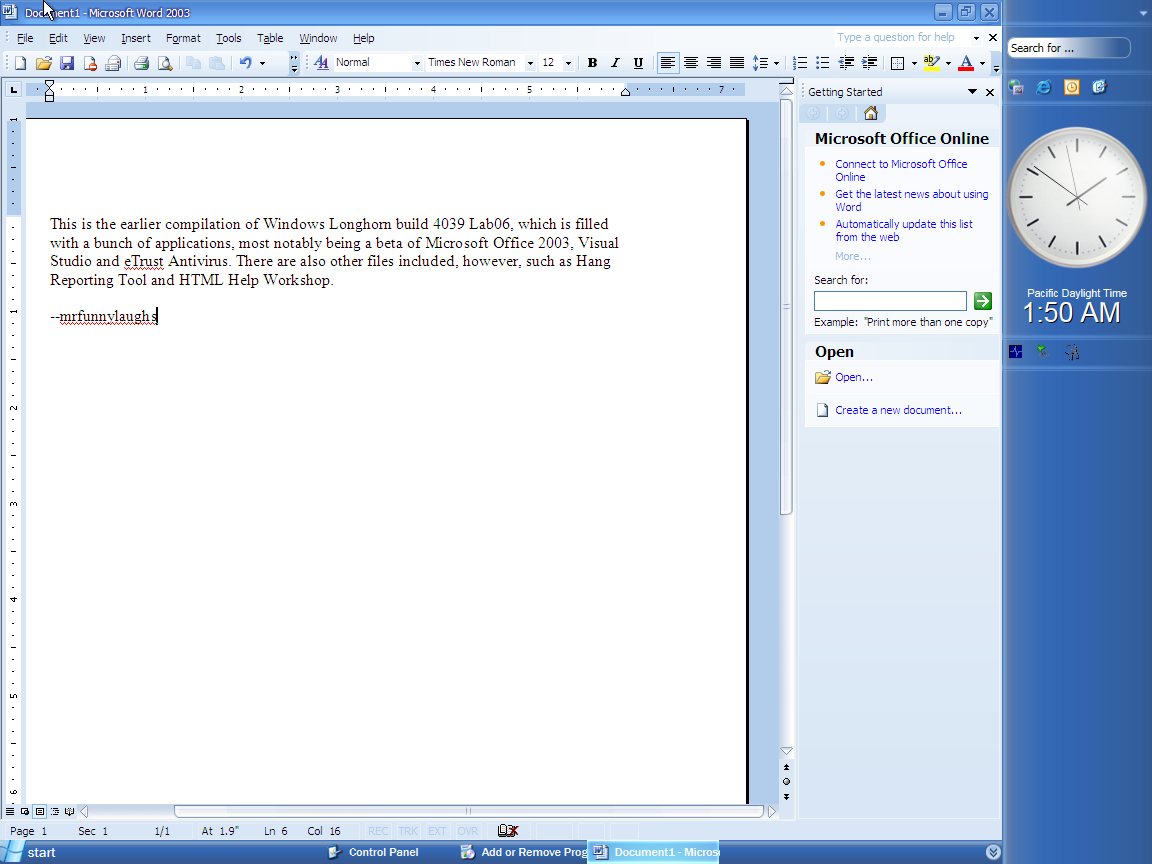Set paragraph alignment to Center
The width and height of the screenshot is (1152, 864).
pyautogui.click(x=691, y=63)
